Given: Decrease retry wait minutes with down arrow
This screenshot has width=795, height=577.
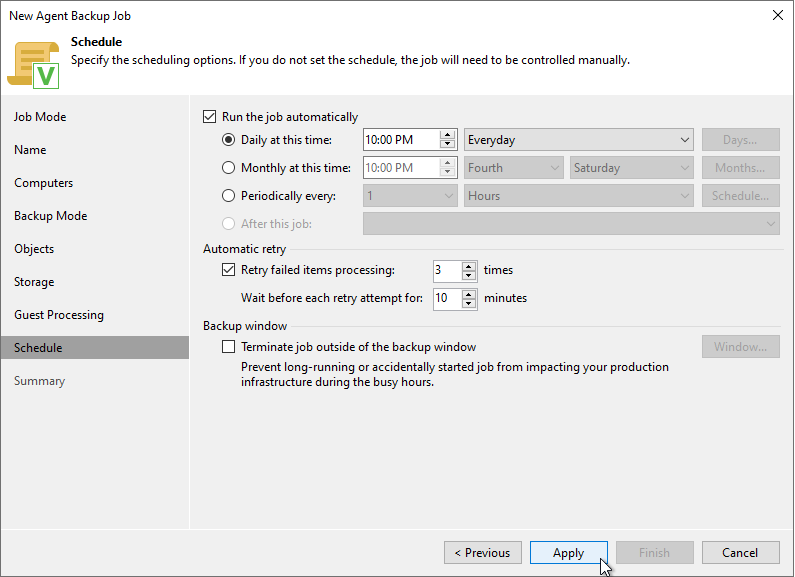Looking at the screenshot, I should [x=469, y=303].
